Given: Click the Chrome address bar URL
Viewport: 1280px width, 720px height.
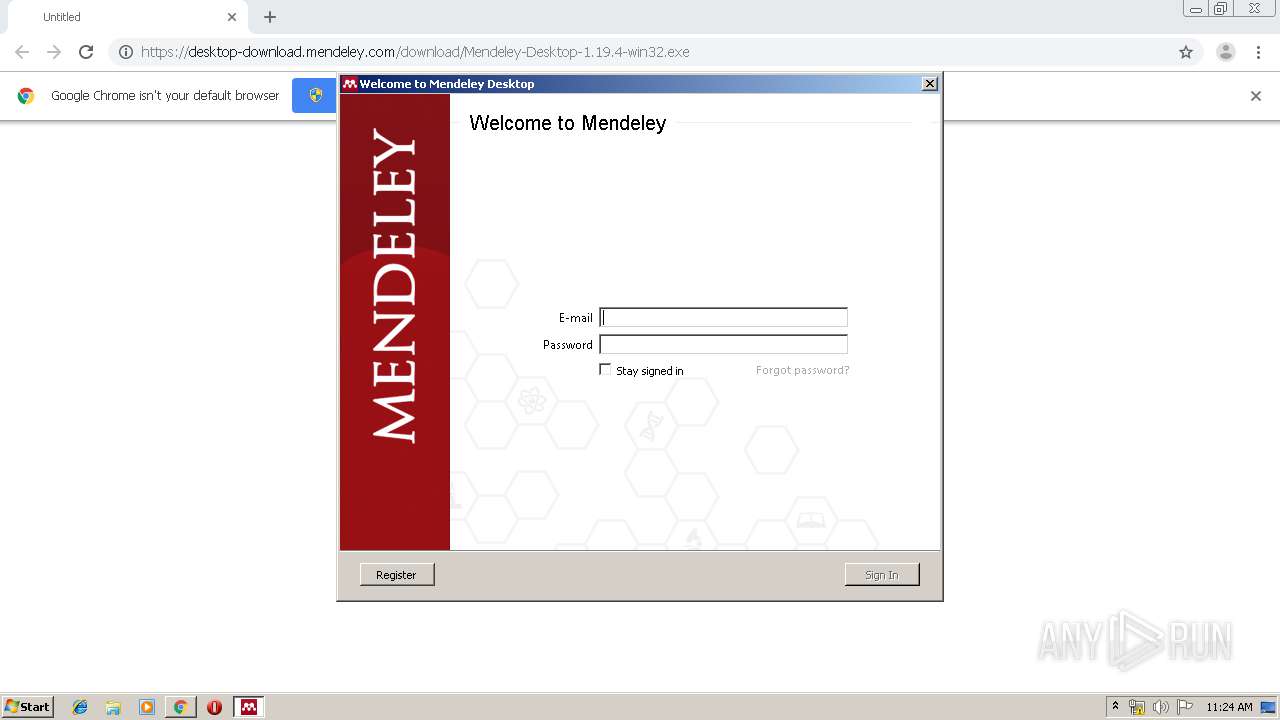Looking at the screenshot, I should pyautogui.click(x=415, y=52).
